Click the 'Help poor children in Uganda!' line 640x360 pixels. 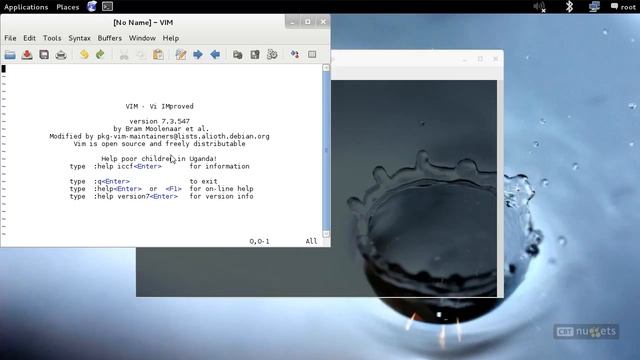(x=159, y=159)
